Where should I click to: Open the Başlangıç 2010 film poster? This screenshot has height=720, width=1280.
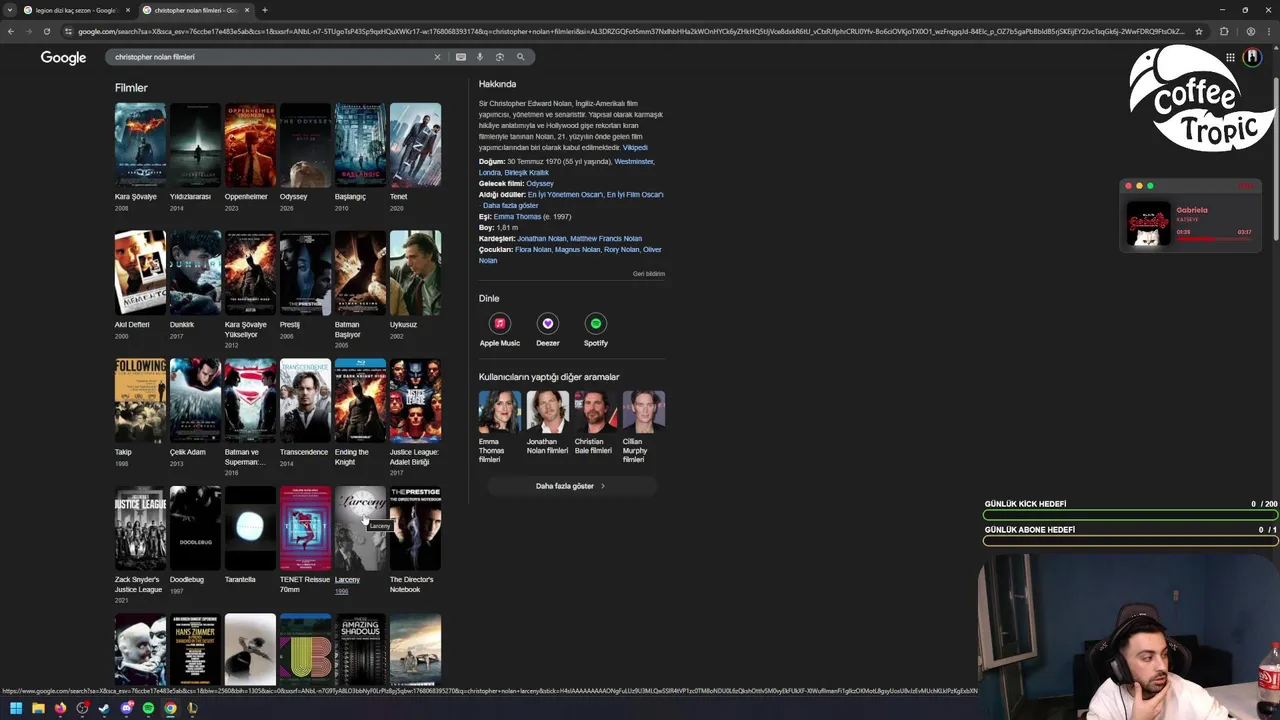pyautogui.click(x=360, y=145)
